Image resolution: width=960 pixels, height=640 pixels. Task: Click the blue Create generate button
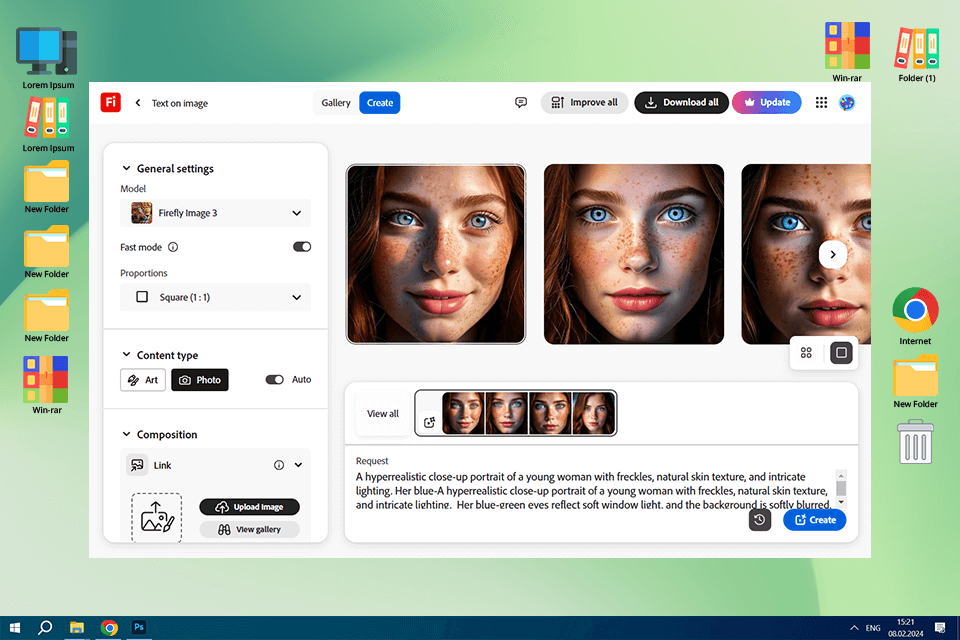tap(814, 520)
